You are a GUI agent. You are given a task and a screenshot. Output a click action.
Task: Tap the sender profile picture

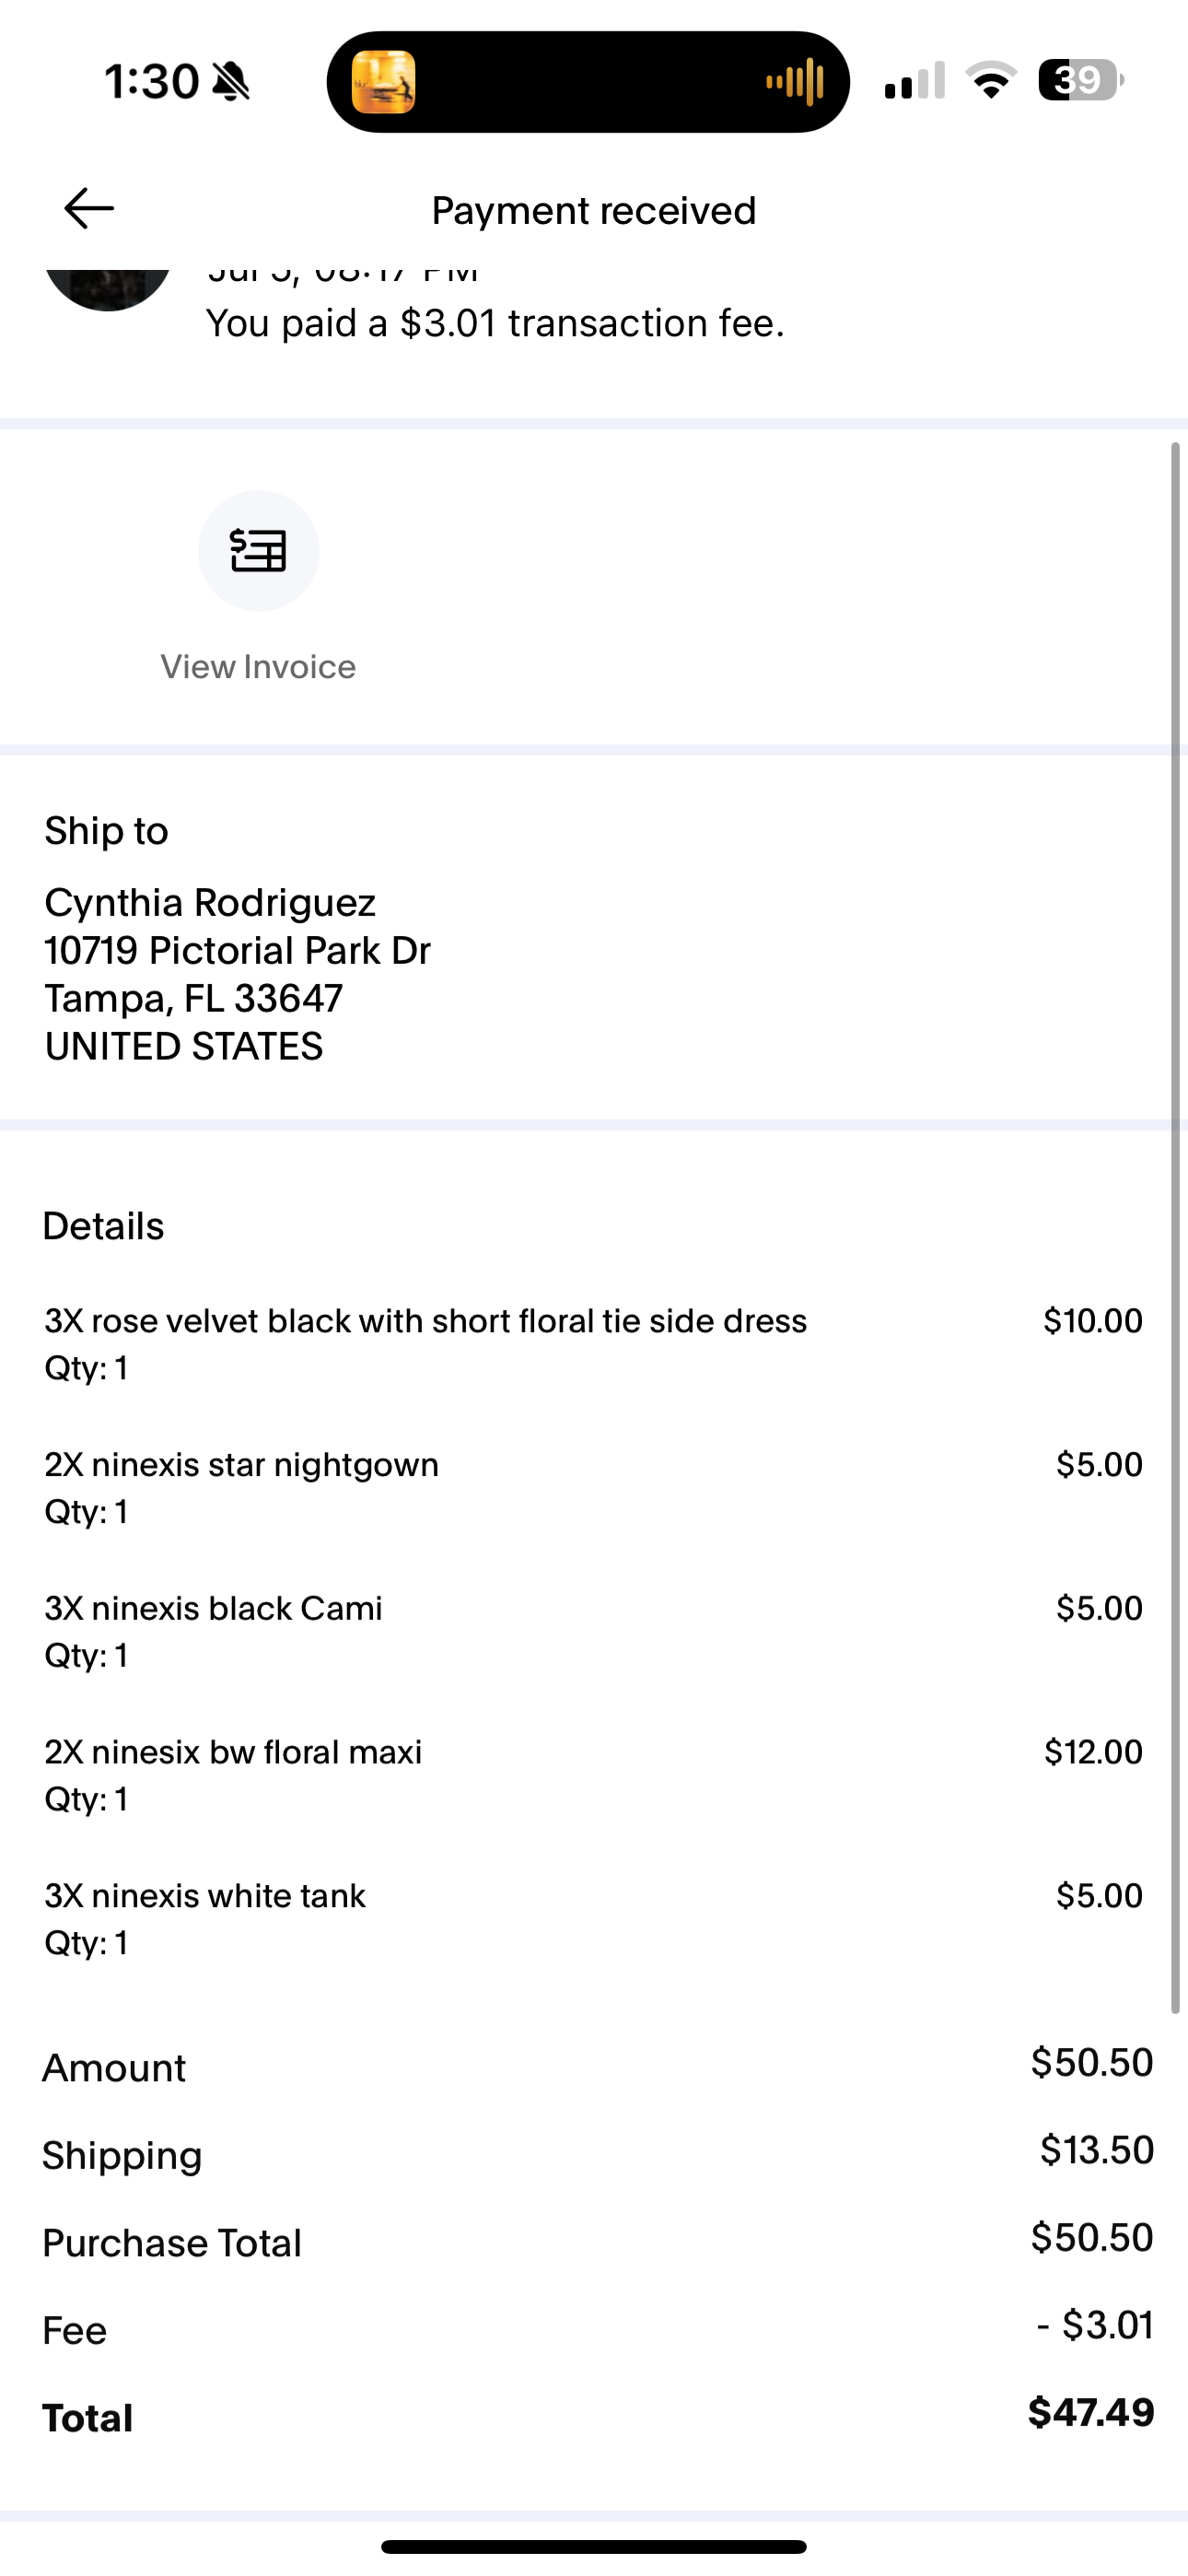tap(108, 289)
